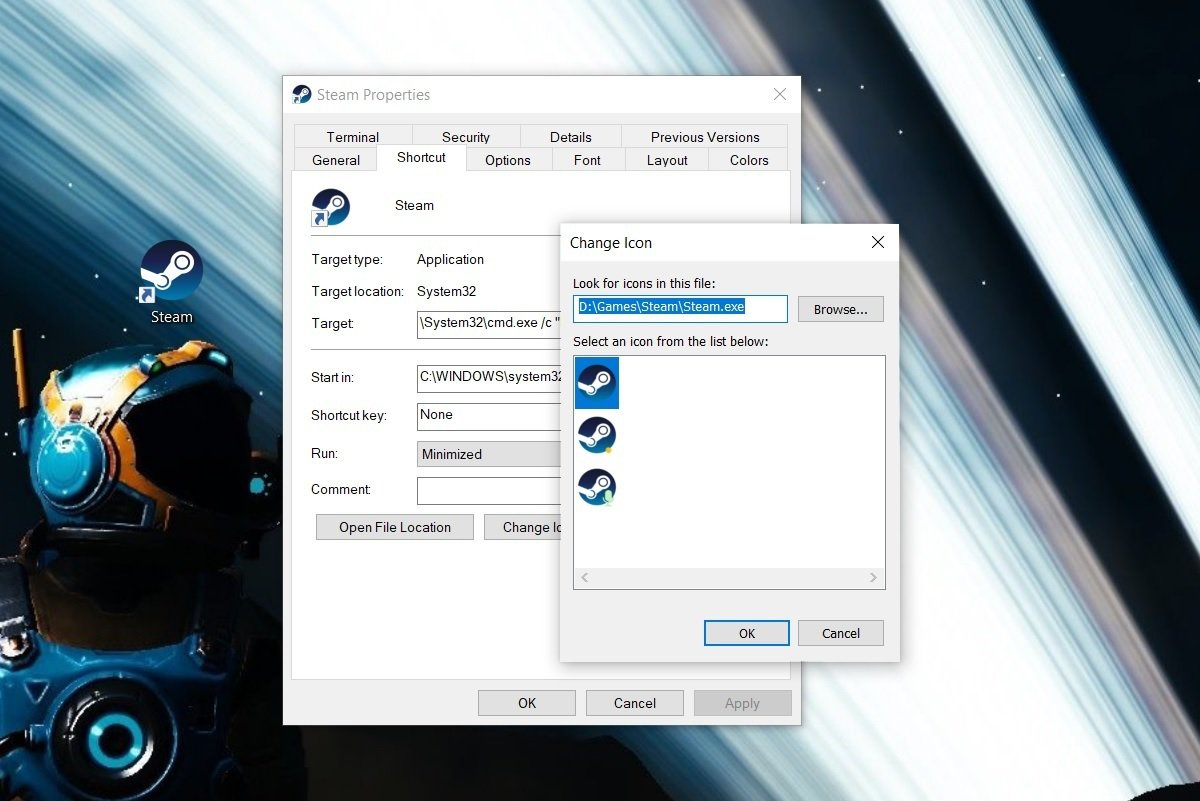This screenshot has height=801, width=1200.
Task: Select the Steam icon with green badge
Action: [597, 487]
